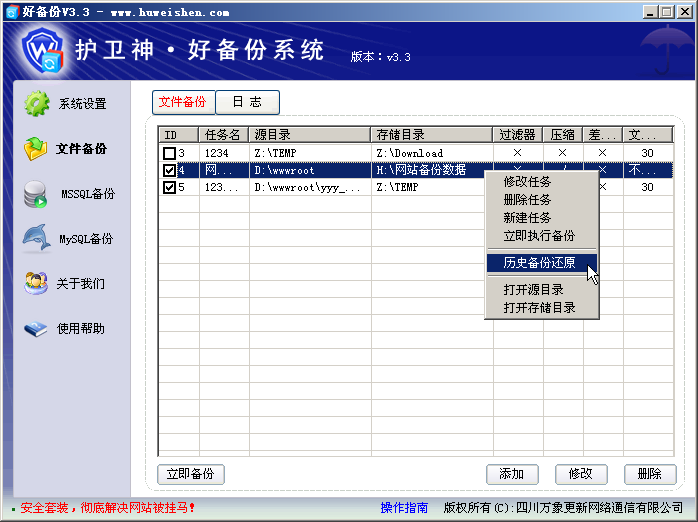Click the 存储目录 column header

coord(432,135)
